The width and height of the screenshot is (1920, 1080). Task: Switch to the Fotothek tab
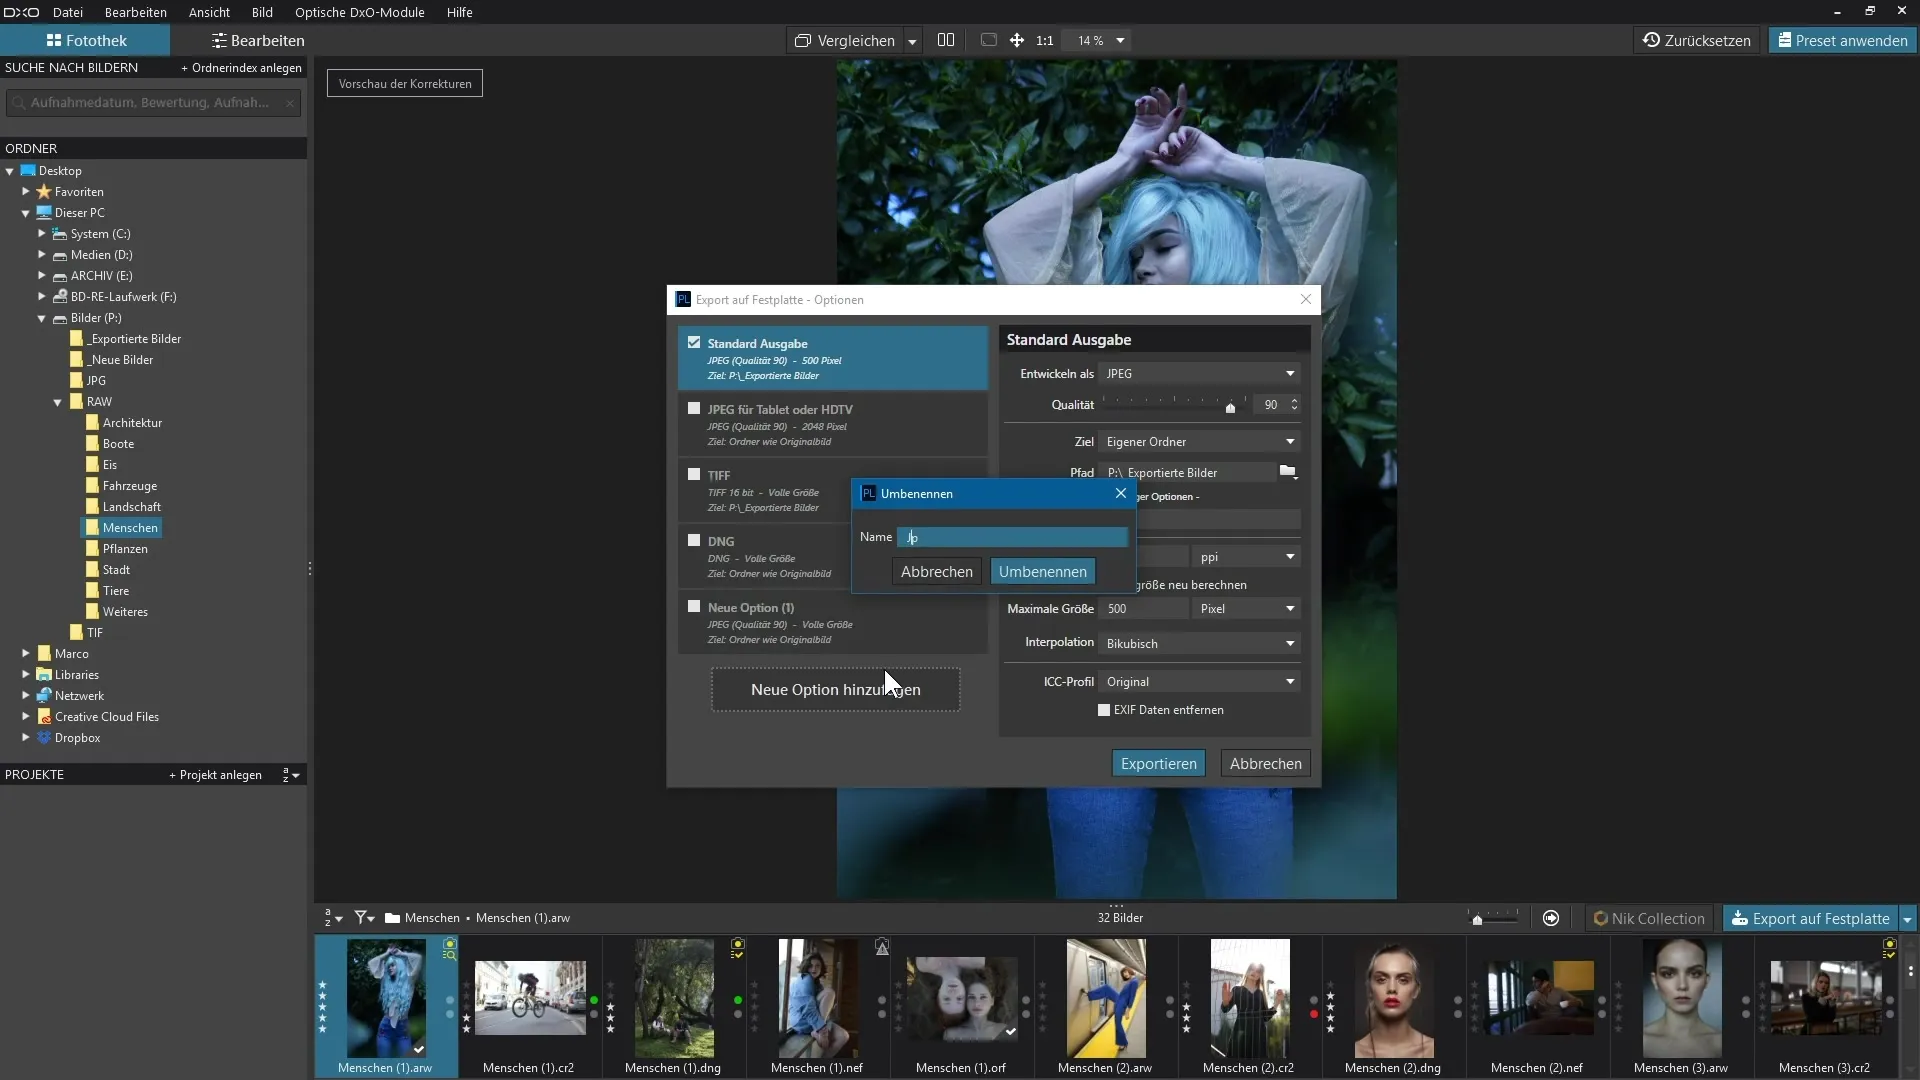[85, 40]
